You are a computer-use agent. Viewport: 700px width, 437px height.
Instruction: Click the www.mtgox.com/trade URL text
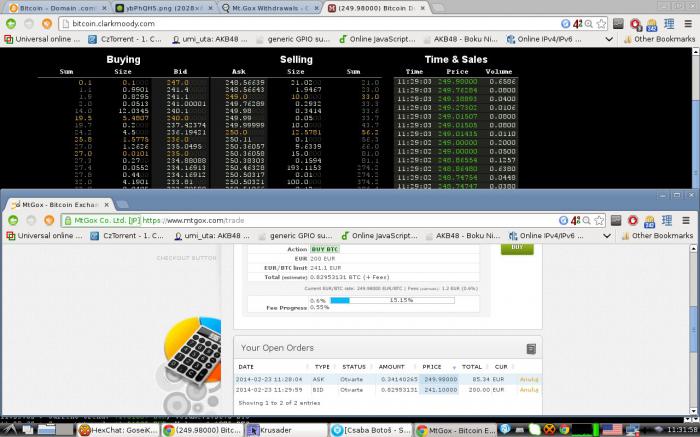coord(193,221)
